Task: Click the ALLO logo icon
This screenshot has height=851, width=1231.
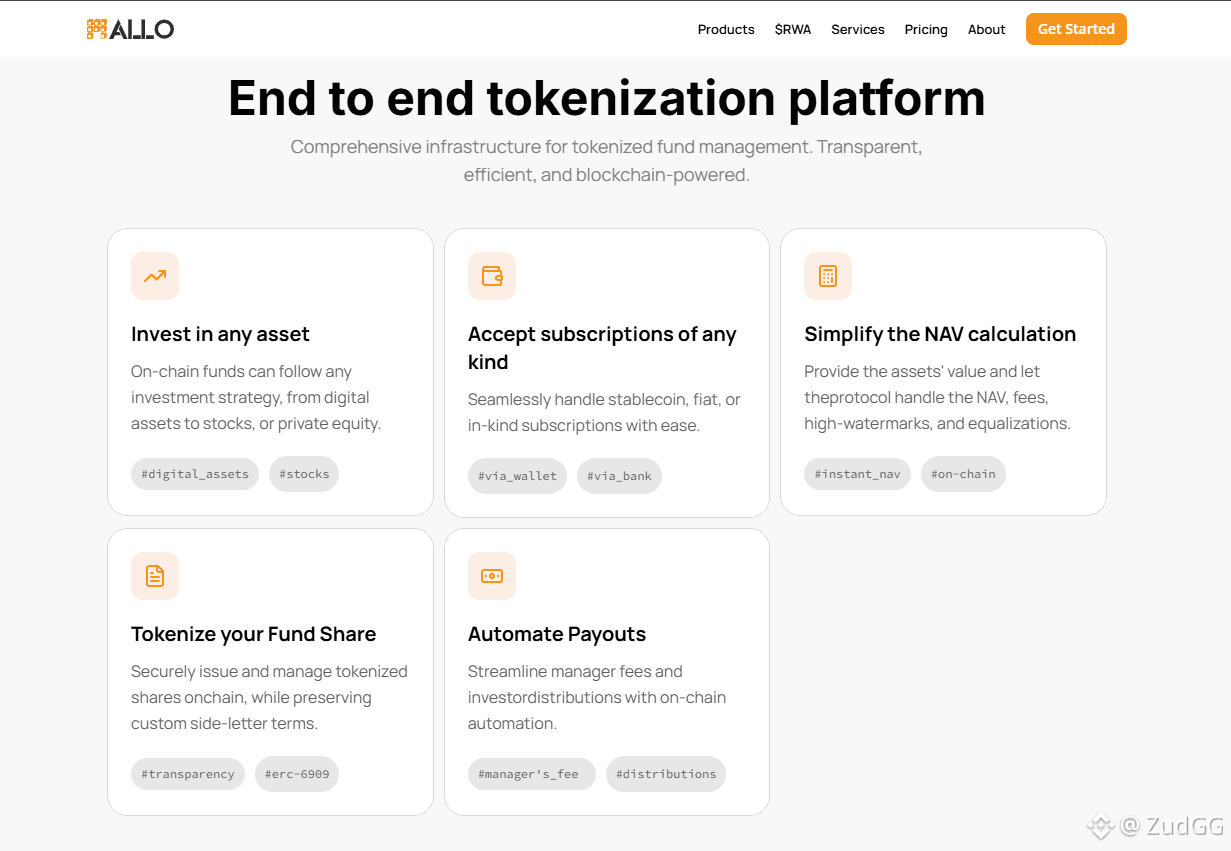Action: coord(97,29)
